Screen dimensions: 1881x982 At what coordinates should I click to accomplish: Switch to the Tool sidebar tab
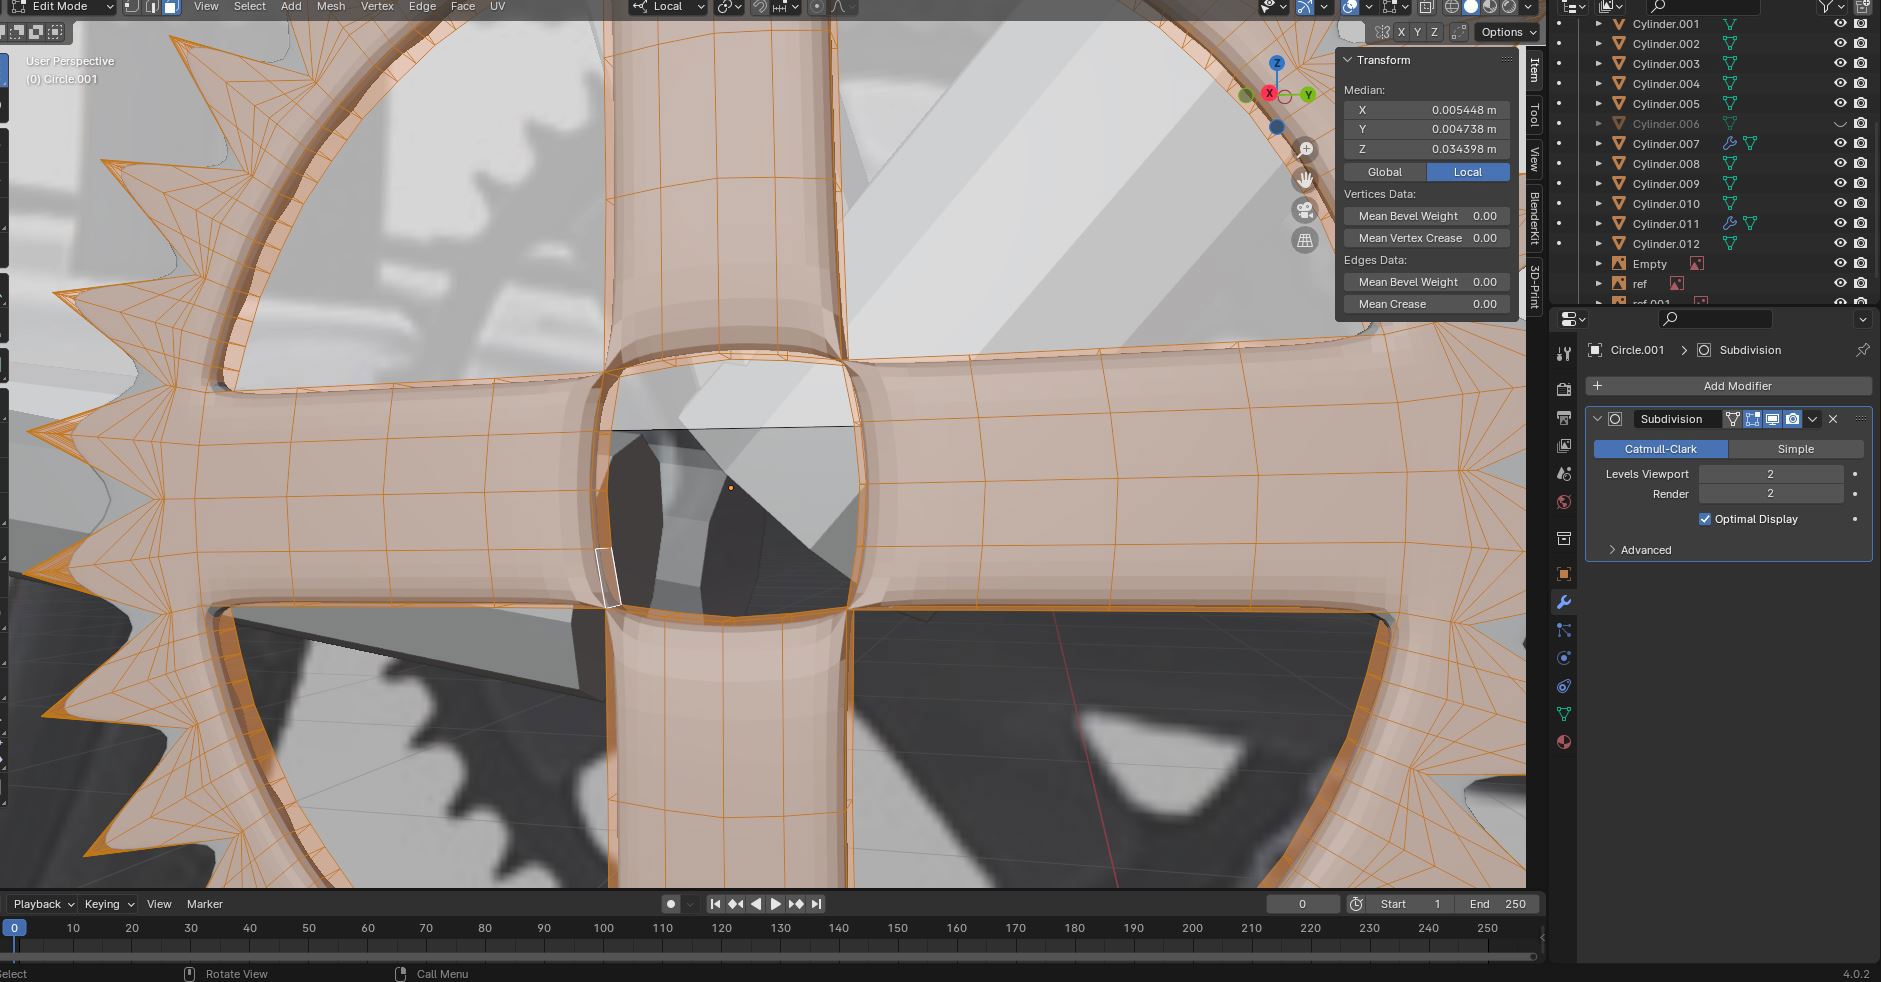1534,115
